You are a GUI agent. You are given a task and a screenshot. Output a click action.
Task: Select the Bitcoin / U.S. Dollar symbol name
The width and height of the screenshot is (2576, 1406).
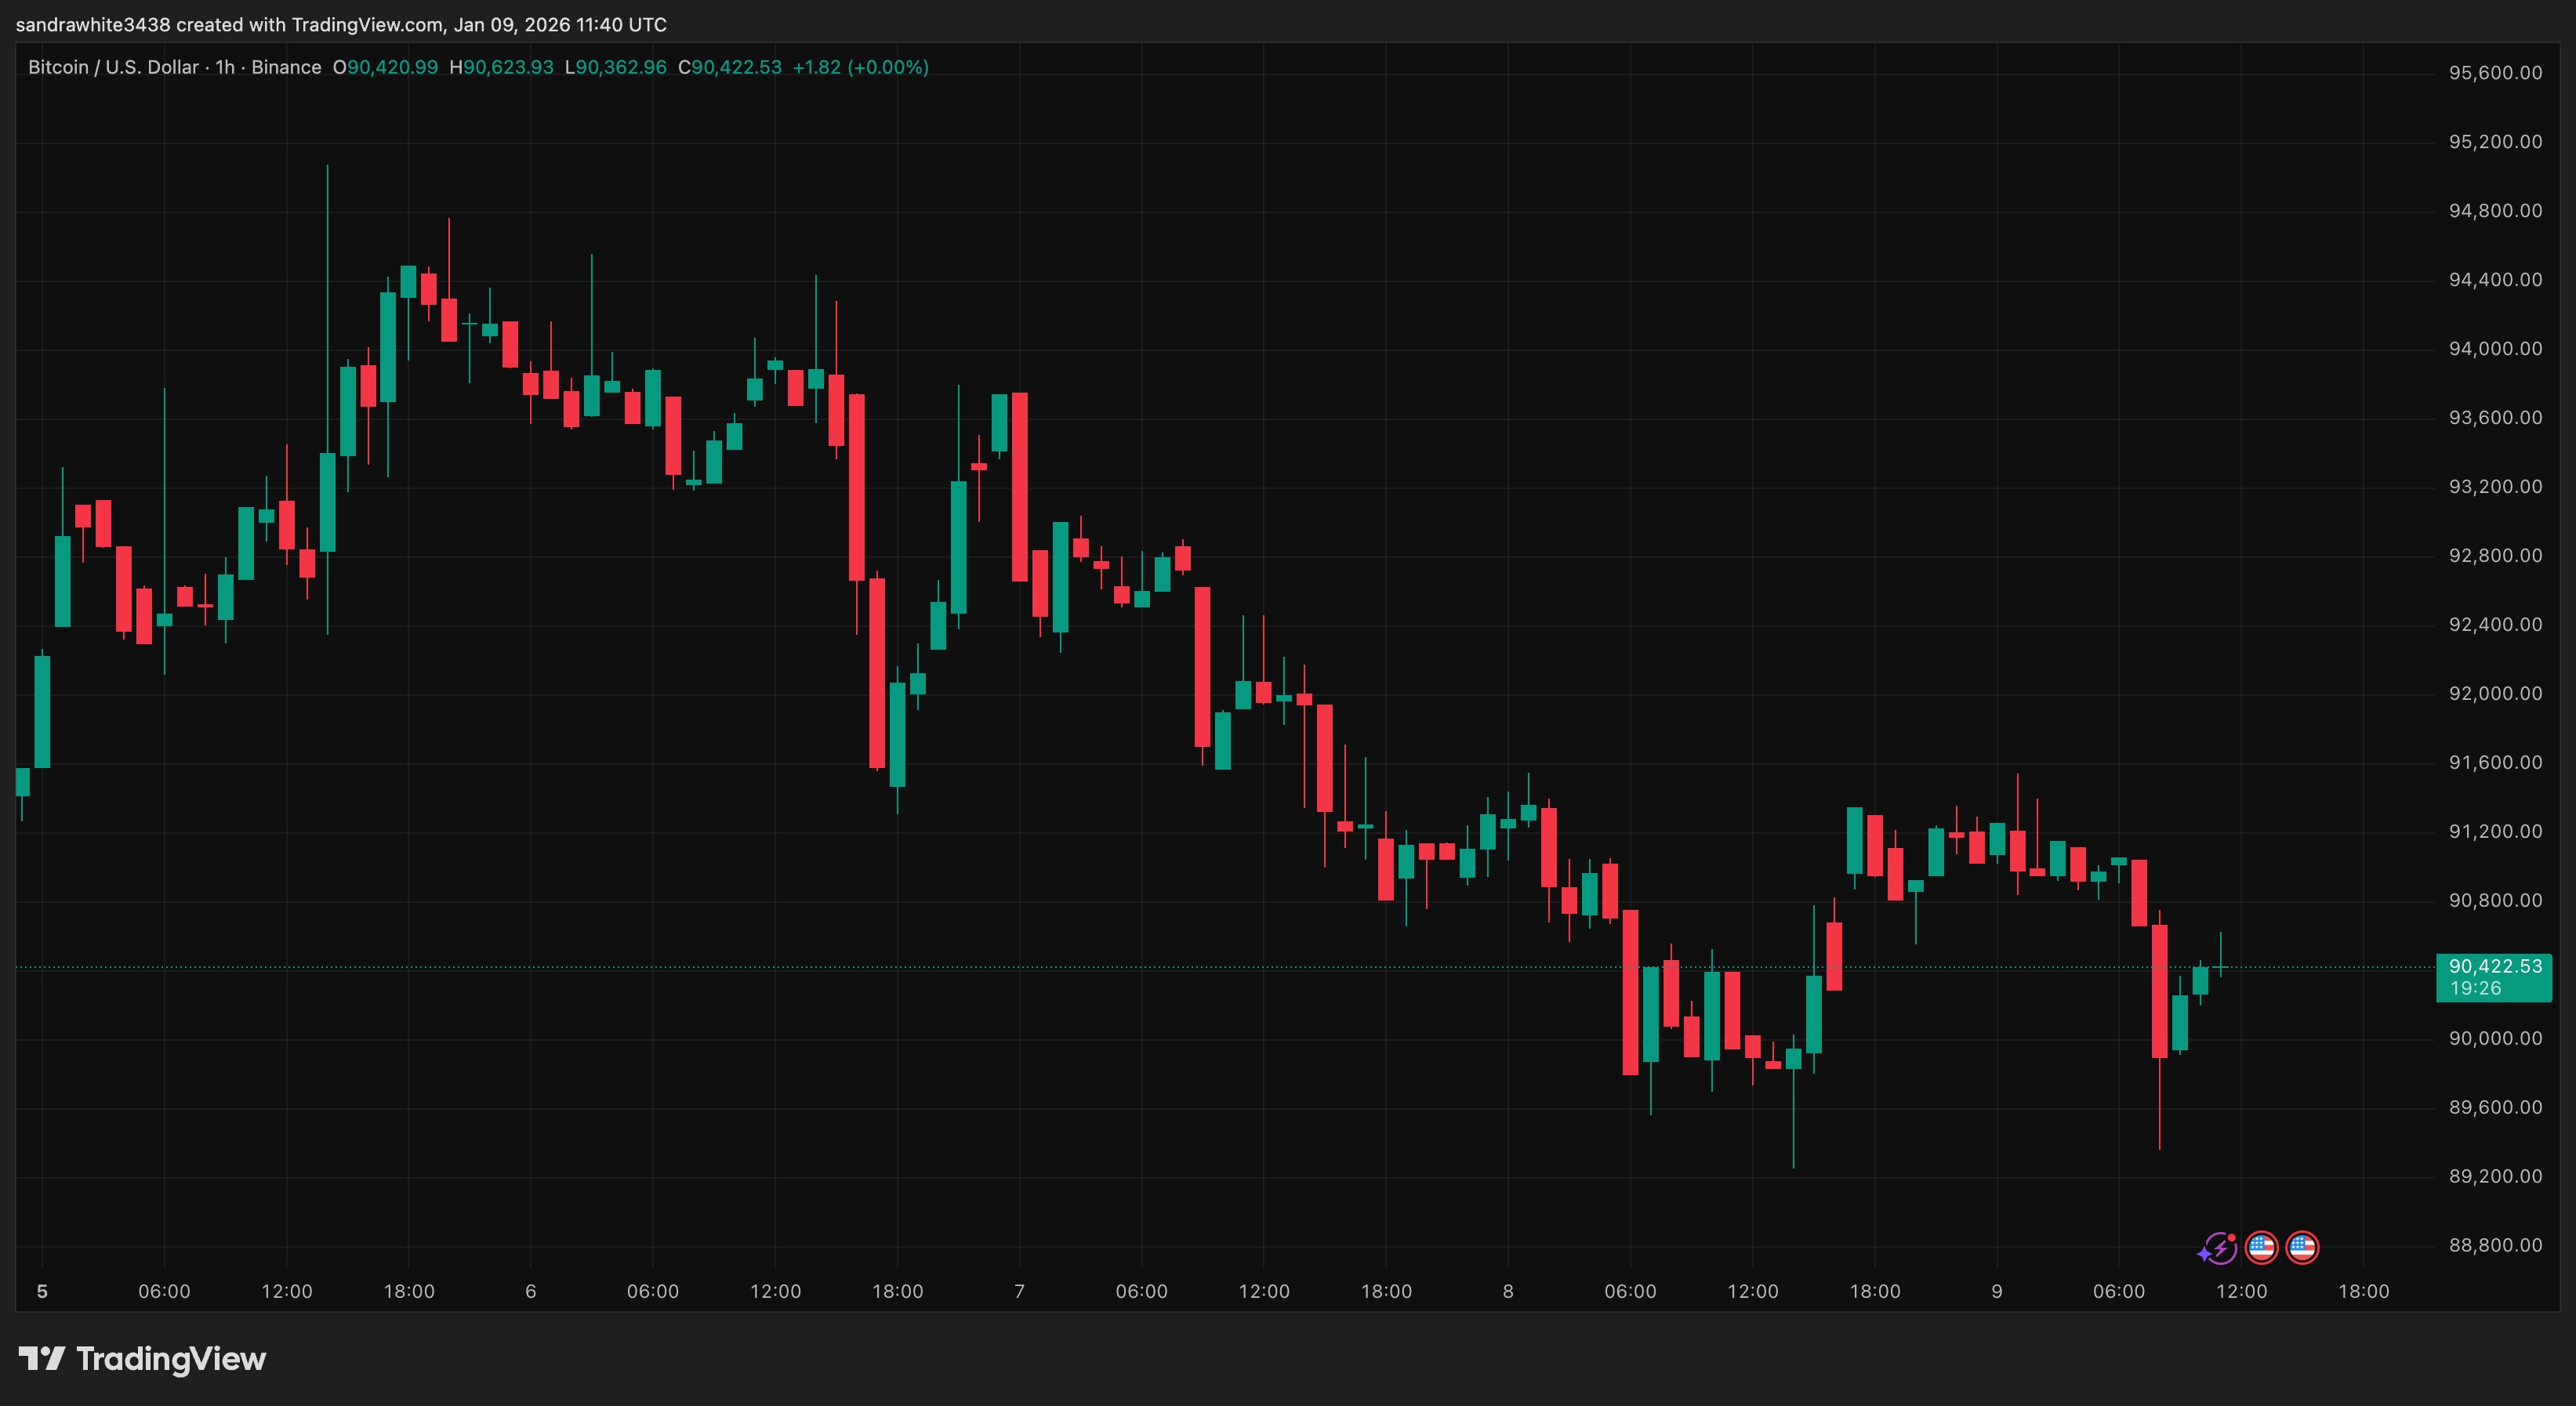[112, 67]
